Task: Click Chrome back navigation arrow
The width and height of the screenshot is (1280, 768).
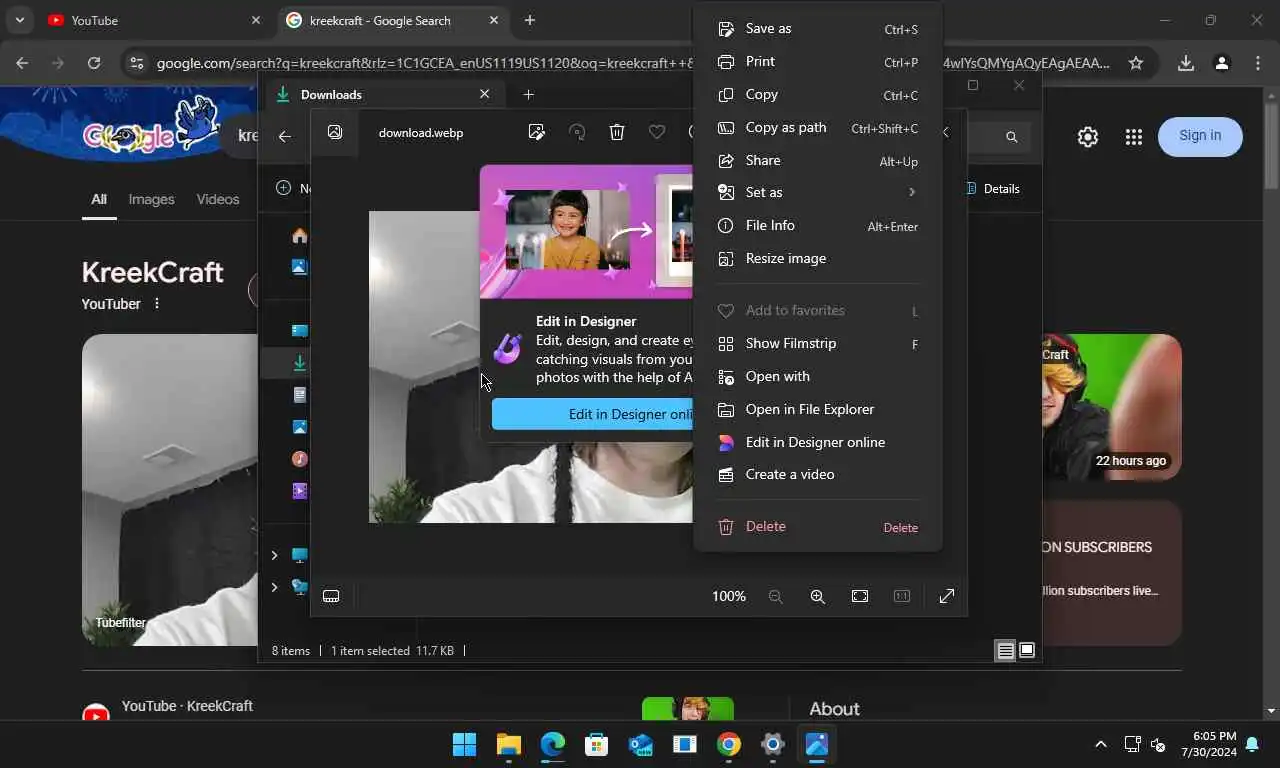Action: click(x=23, y=63)
